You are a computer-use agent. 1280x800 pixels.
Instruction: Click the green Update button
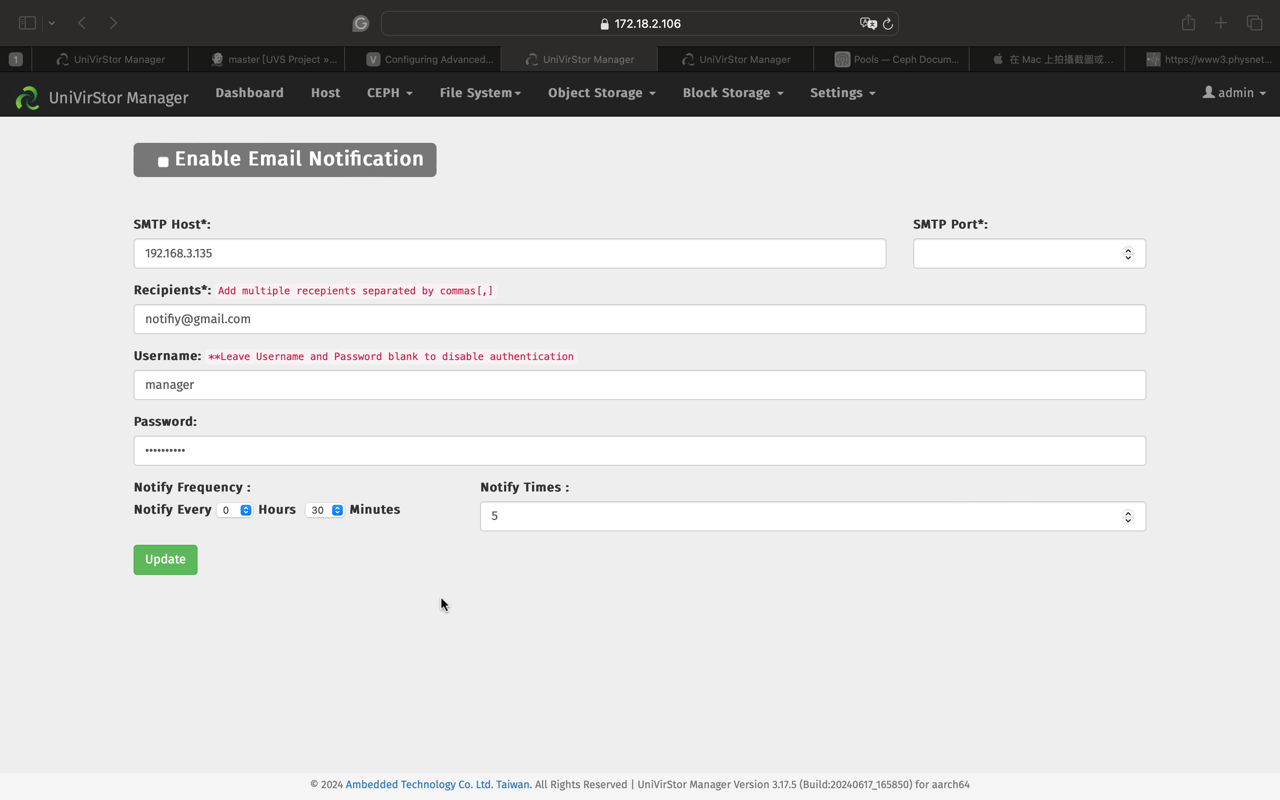pos(165,559)
